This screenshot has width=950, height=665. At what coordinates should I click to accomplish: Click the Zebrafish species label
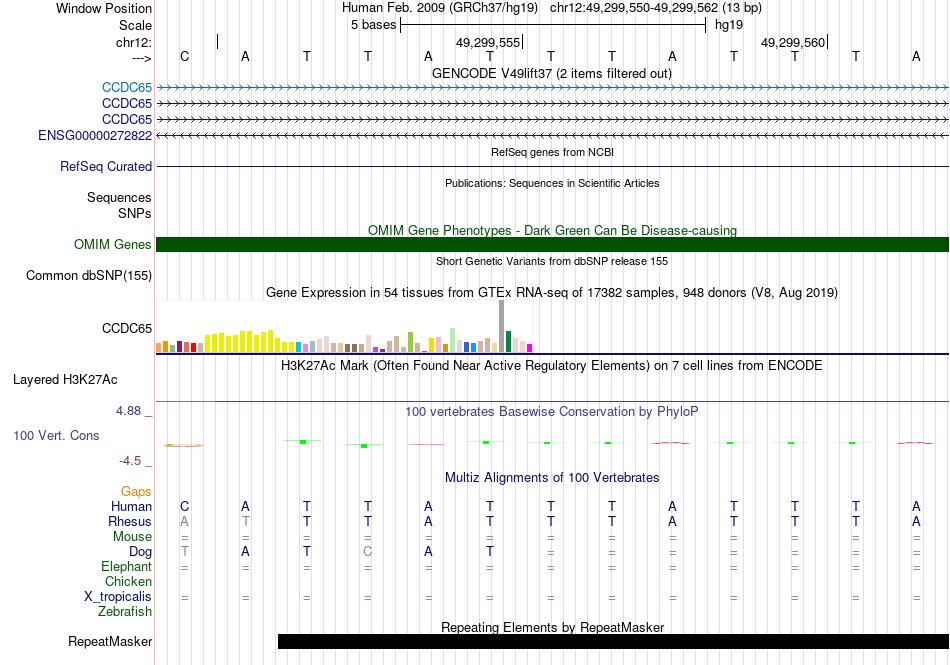tap(125, 612)
